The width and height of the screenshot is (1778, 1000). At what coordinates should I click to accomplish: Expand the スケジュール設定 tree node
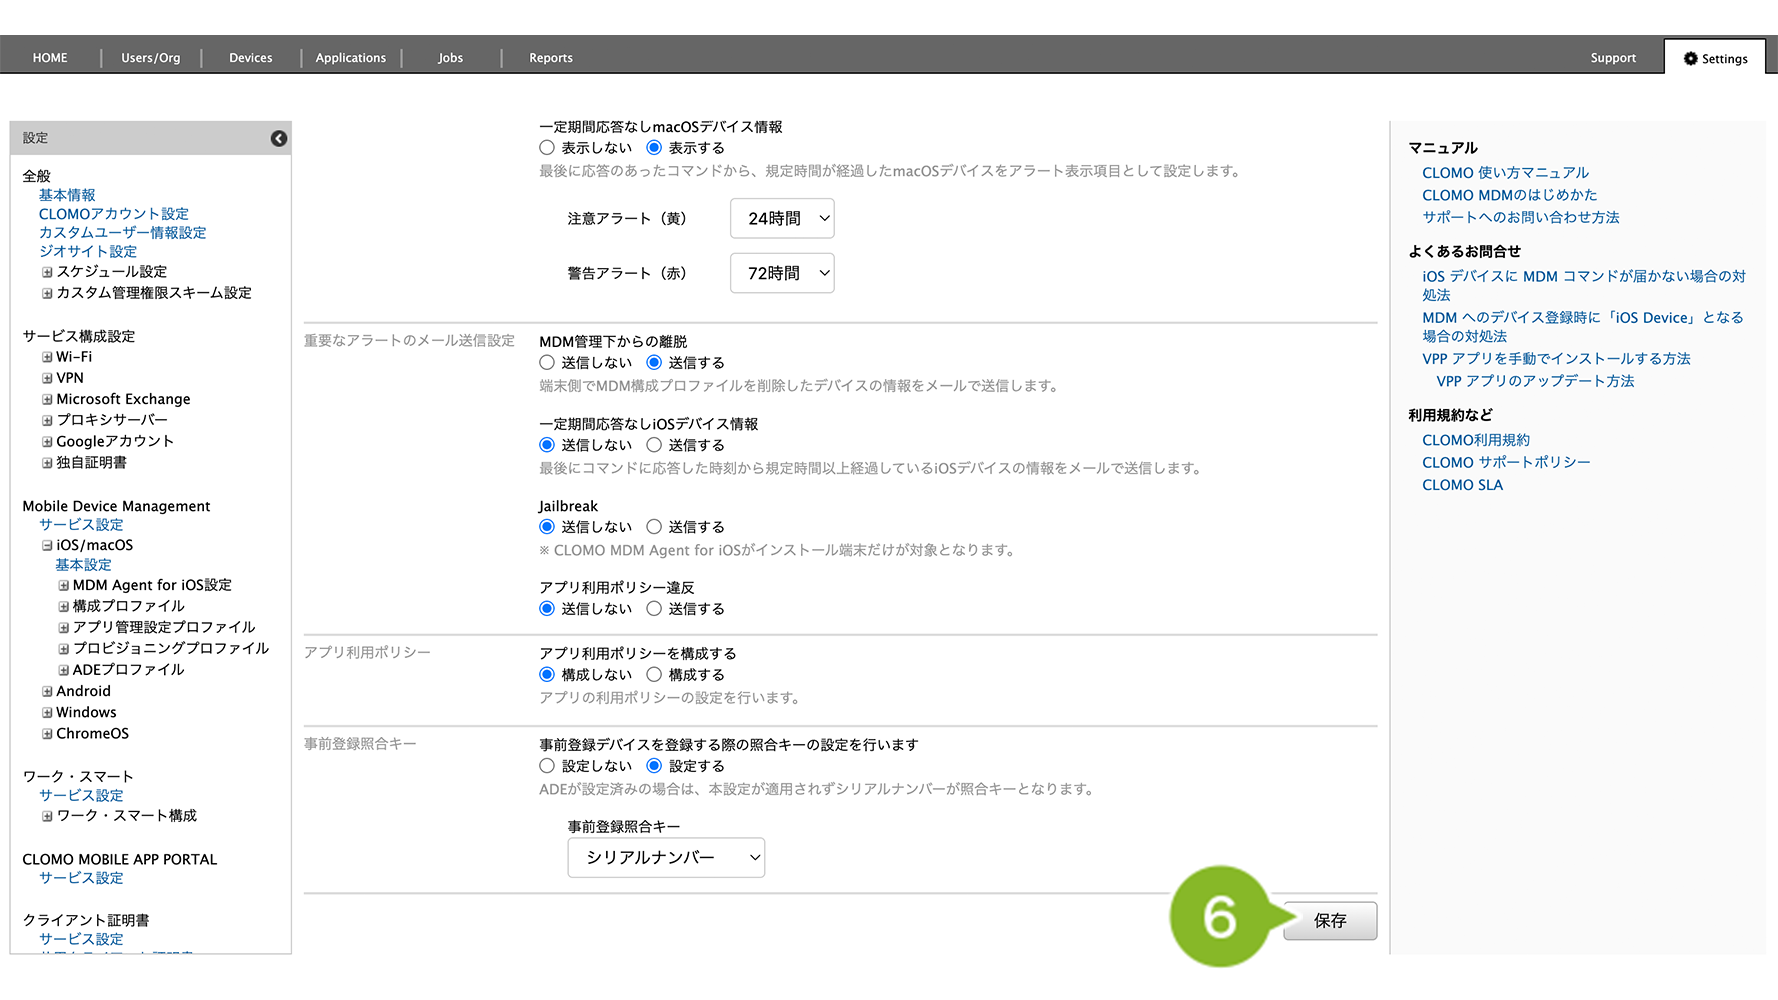pos(47,272)
